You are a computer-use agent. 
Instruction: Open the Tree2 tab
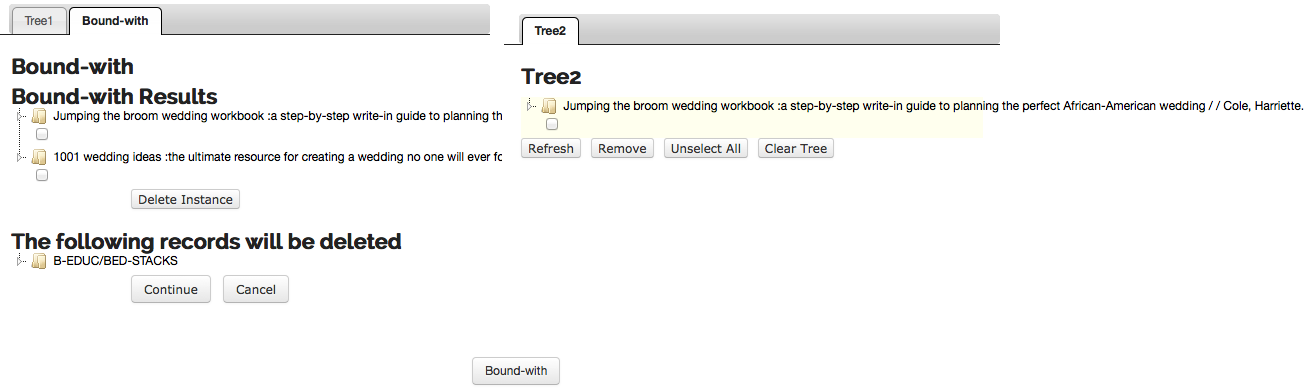pyautogui.click(x=550, y=31)
